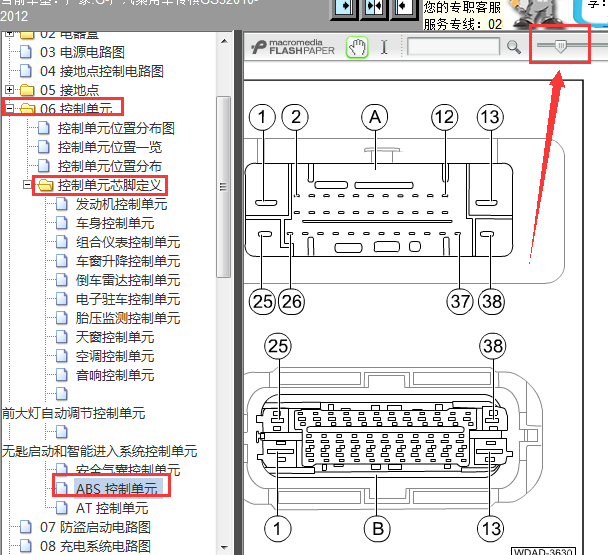
Task: Click the collapse-left panel arrow button
Action: coord(403,9)
